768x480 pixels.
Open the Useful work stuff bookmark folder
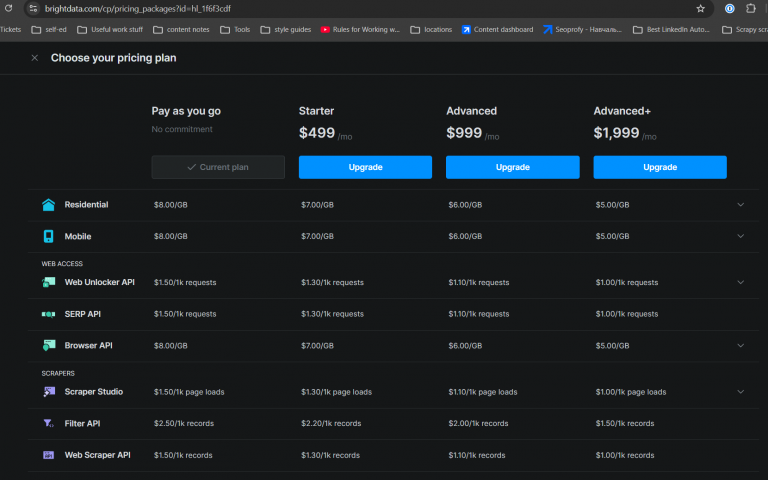(x=110, y=29)
